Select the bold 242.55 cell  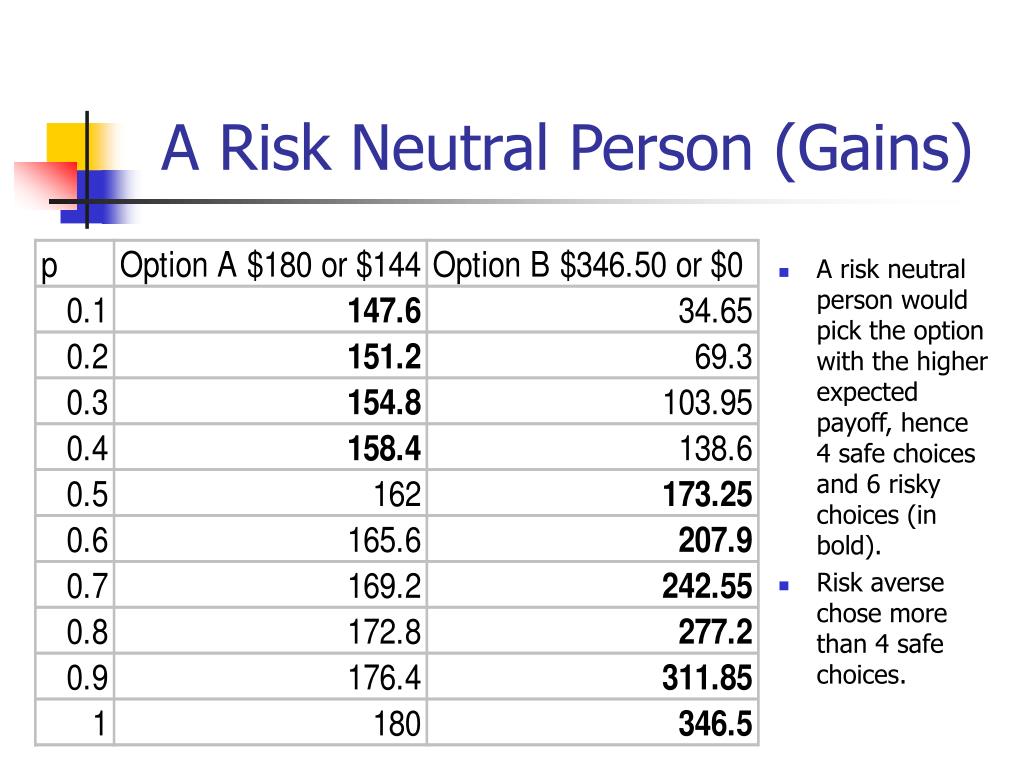coord(592,585)
